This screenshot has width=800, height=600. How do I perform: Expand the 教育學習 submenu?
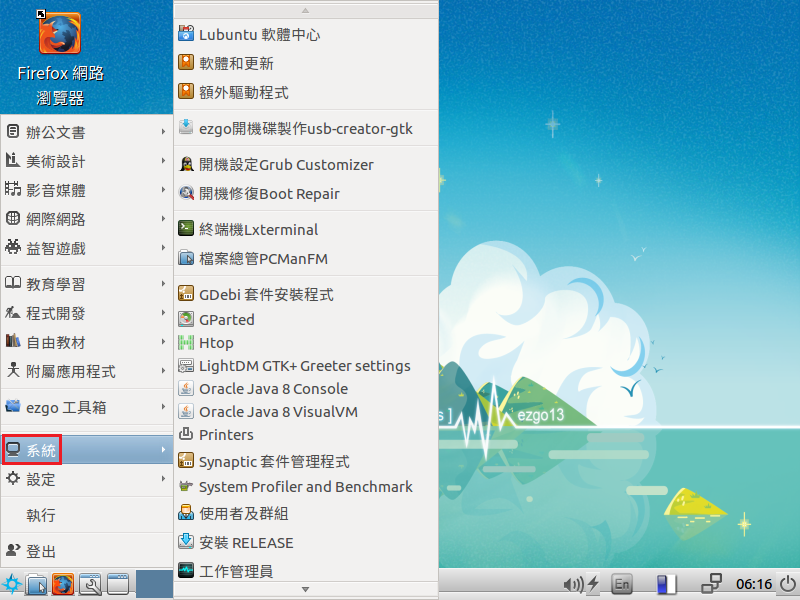tap(87, 284)
